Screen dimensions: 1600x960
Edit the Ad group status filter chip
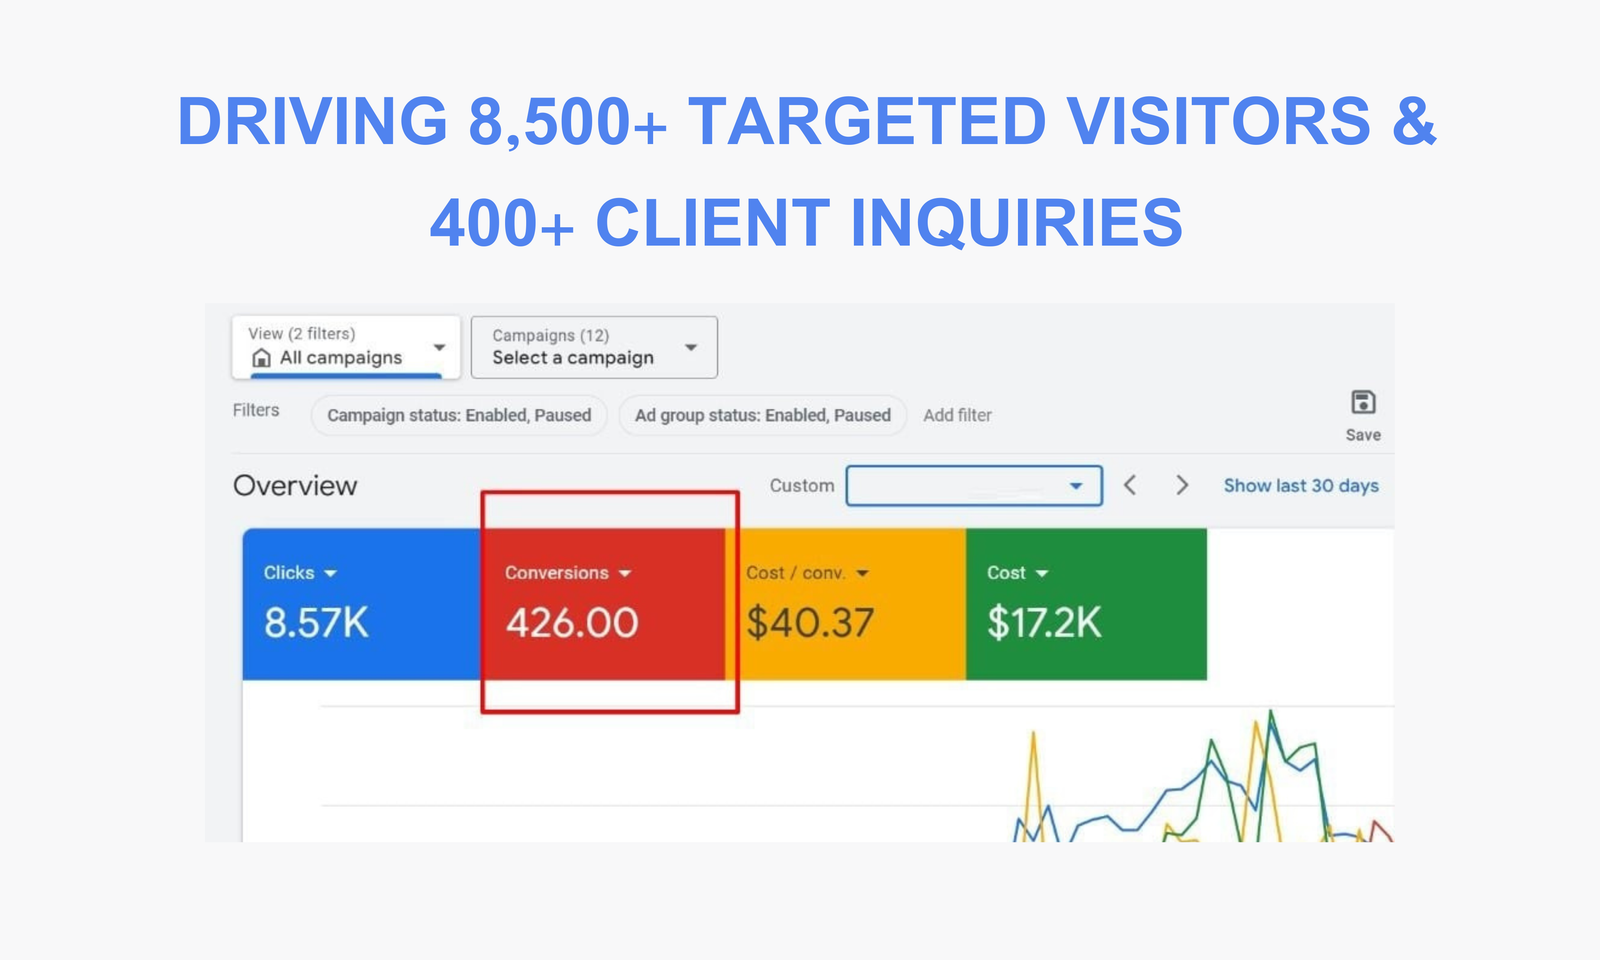pos(762,415)
